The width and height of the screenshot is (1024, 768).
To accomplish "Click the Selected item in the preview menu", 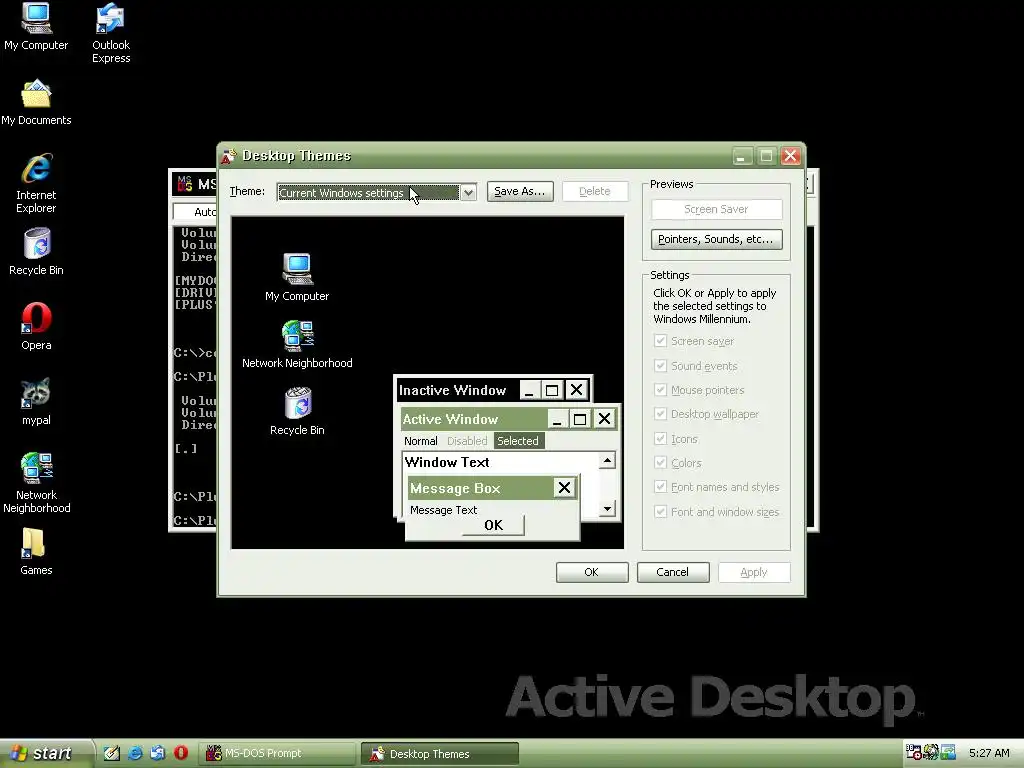I will [518, 441].
